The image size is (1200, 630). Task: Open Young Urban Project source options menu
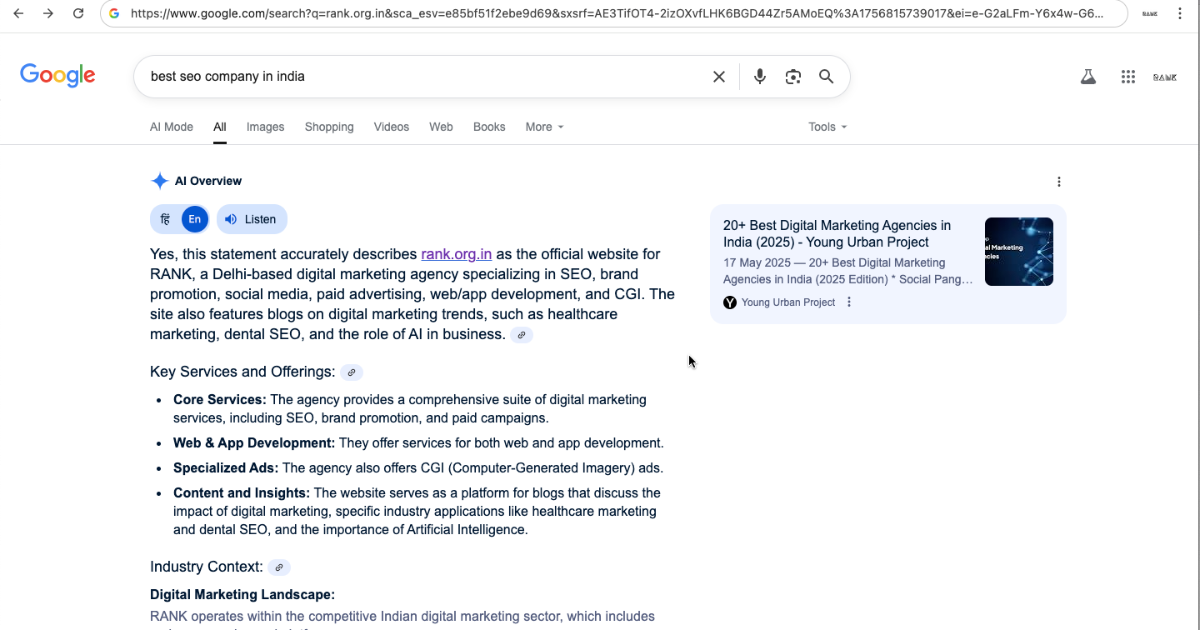click(x=849, y=302)
